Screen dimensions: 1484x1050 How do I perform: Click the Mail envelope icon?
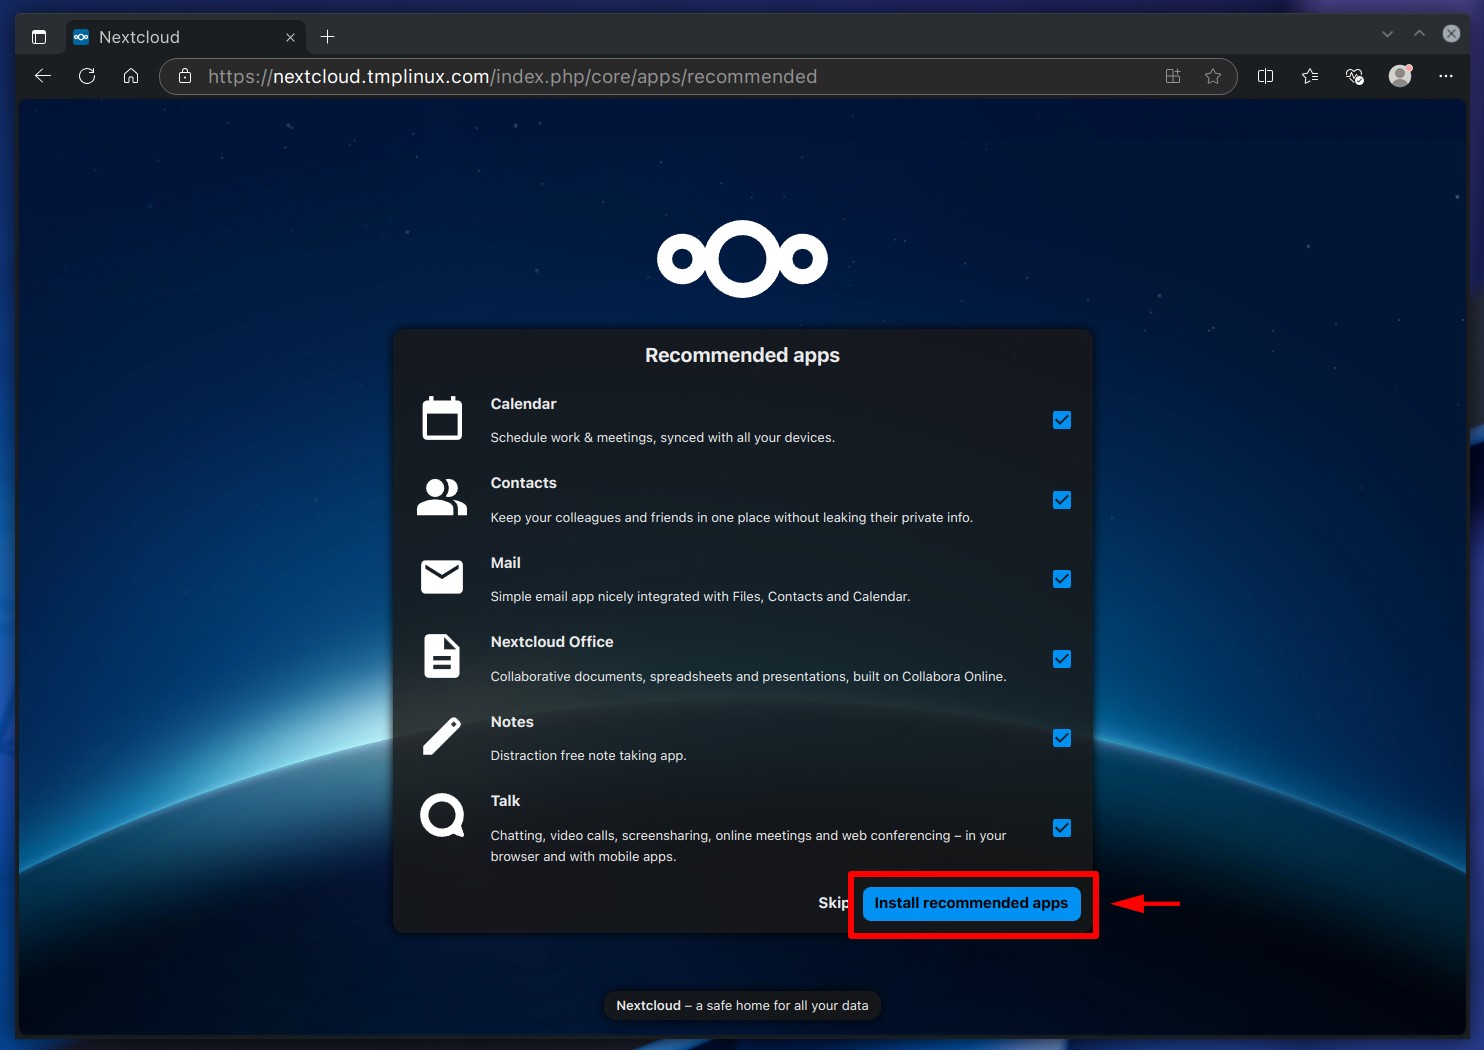coord(442,577)
